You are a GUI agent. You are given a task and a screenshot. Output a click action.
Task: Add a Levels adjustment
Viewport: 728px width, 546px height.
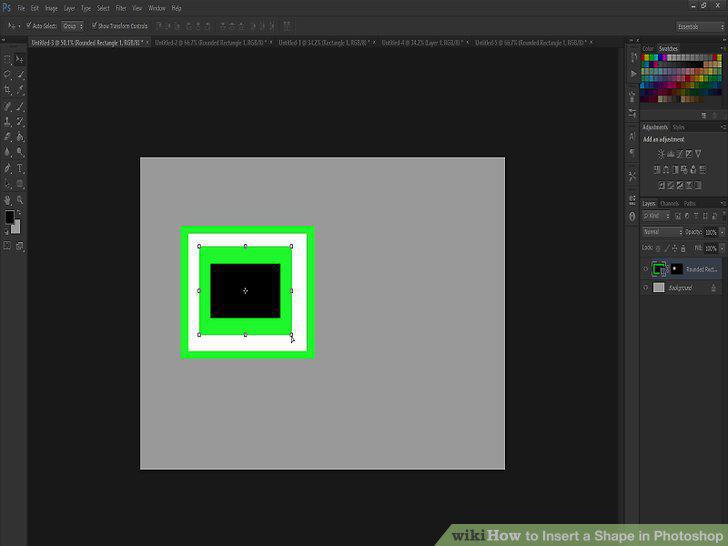pyautogui.click(x=670, y=154)
